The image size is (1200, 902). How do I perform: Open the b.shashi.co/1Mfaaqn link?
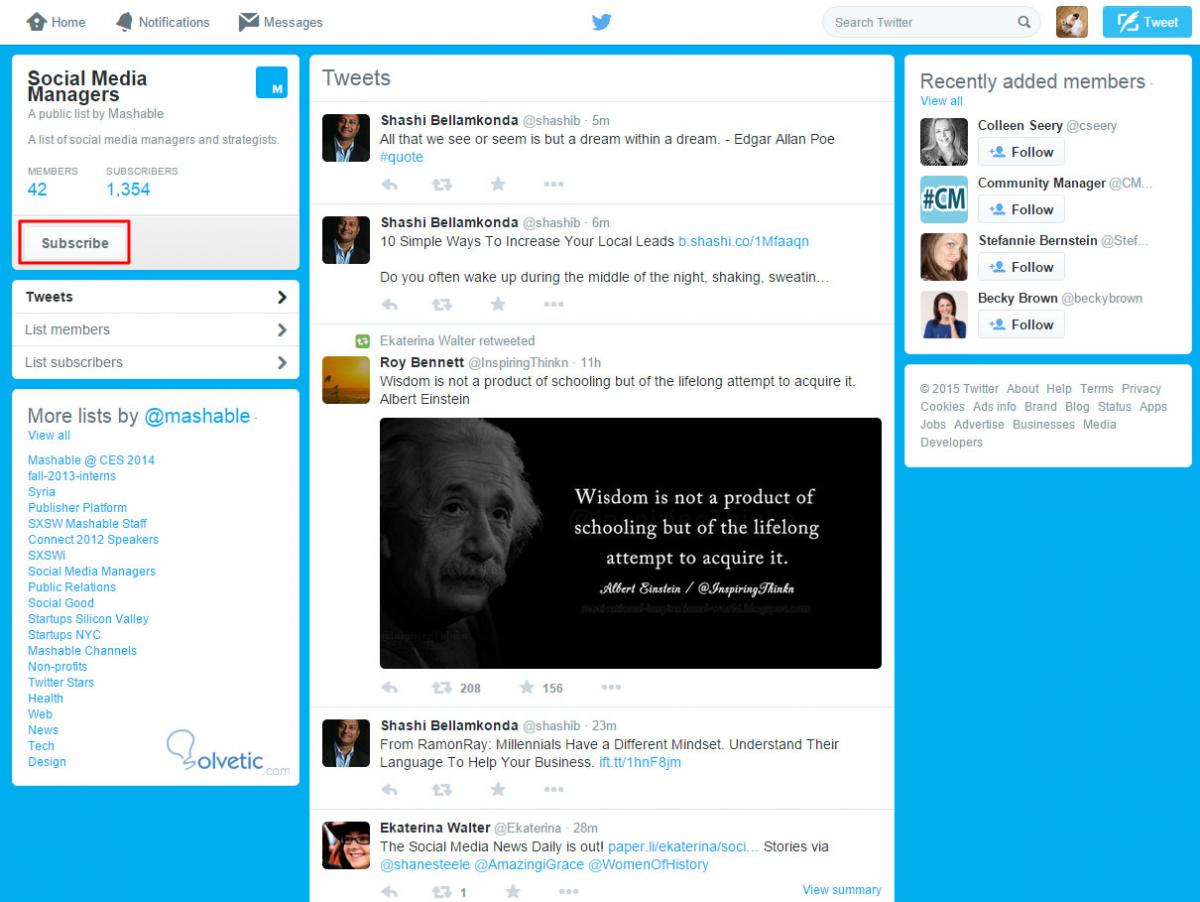[x=743, y=241]
